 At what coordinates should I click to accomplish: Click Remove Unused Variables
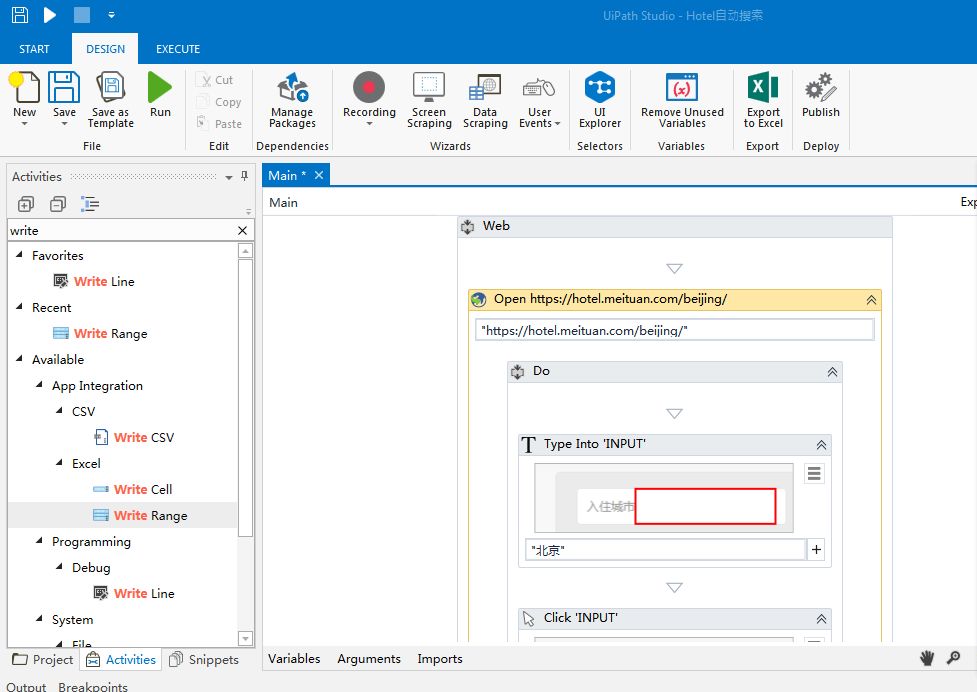pyautogui.click(x=682, y=100)
